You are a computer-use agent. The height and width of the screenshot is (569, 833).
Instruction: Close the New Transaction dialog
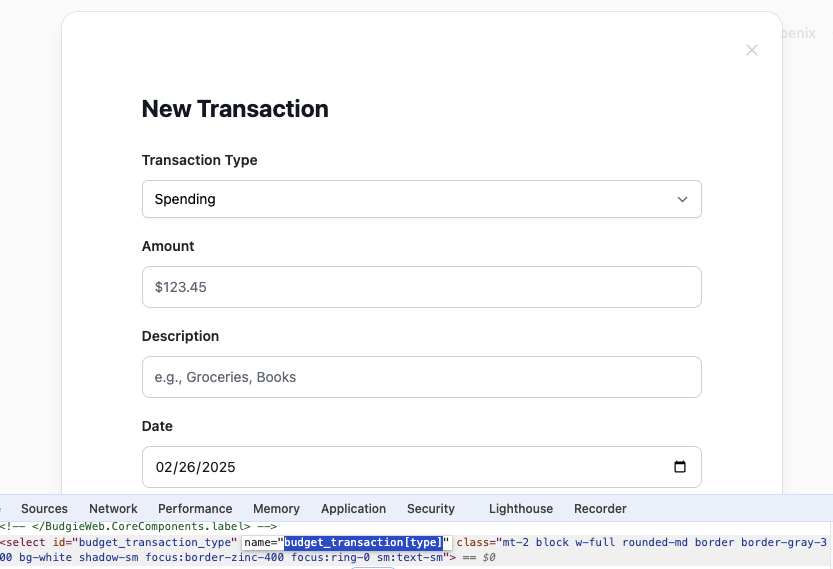[x=751, y=50]
